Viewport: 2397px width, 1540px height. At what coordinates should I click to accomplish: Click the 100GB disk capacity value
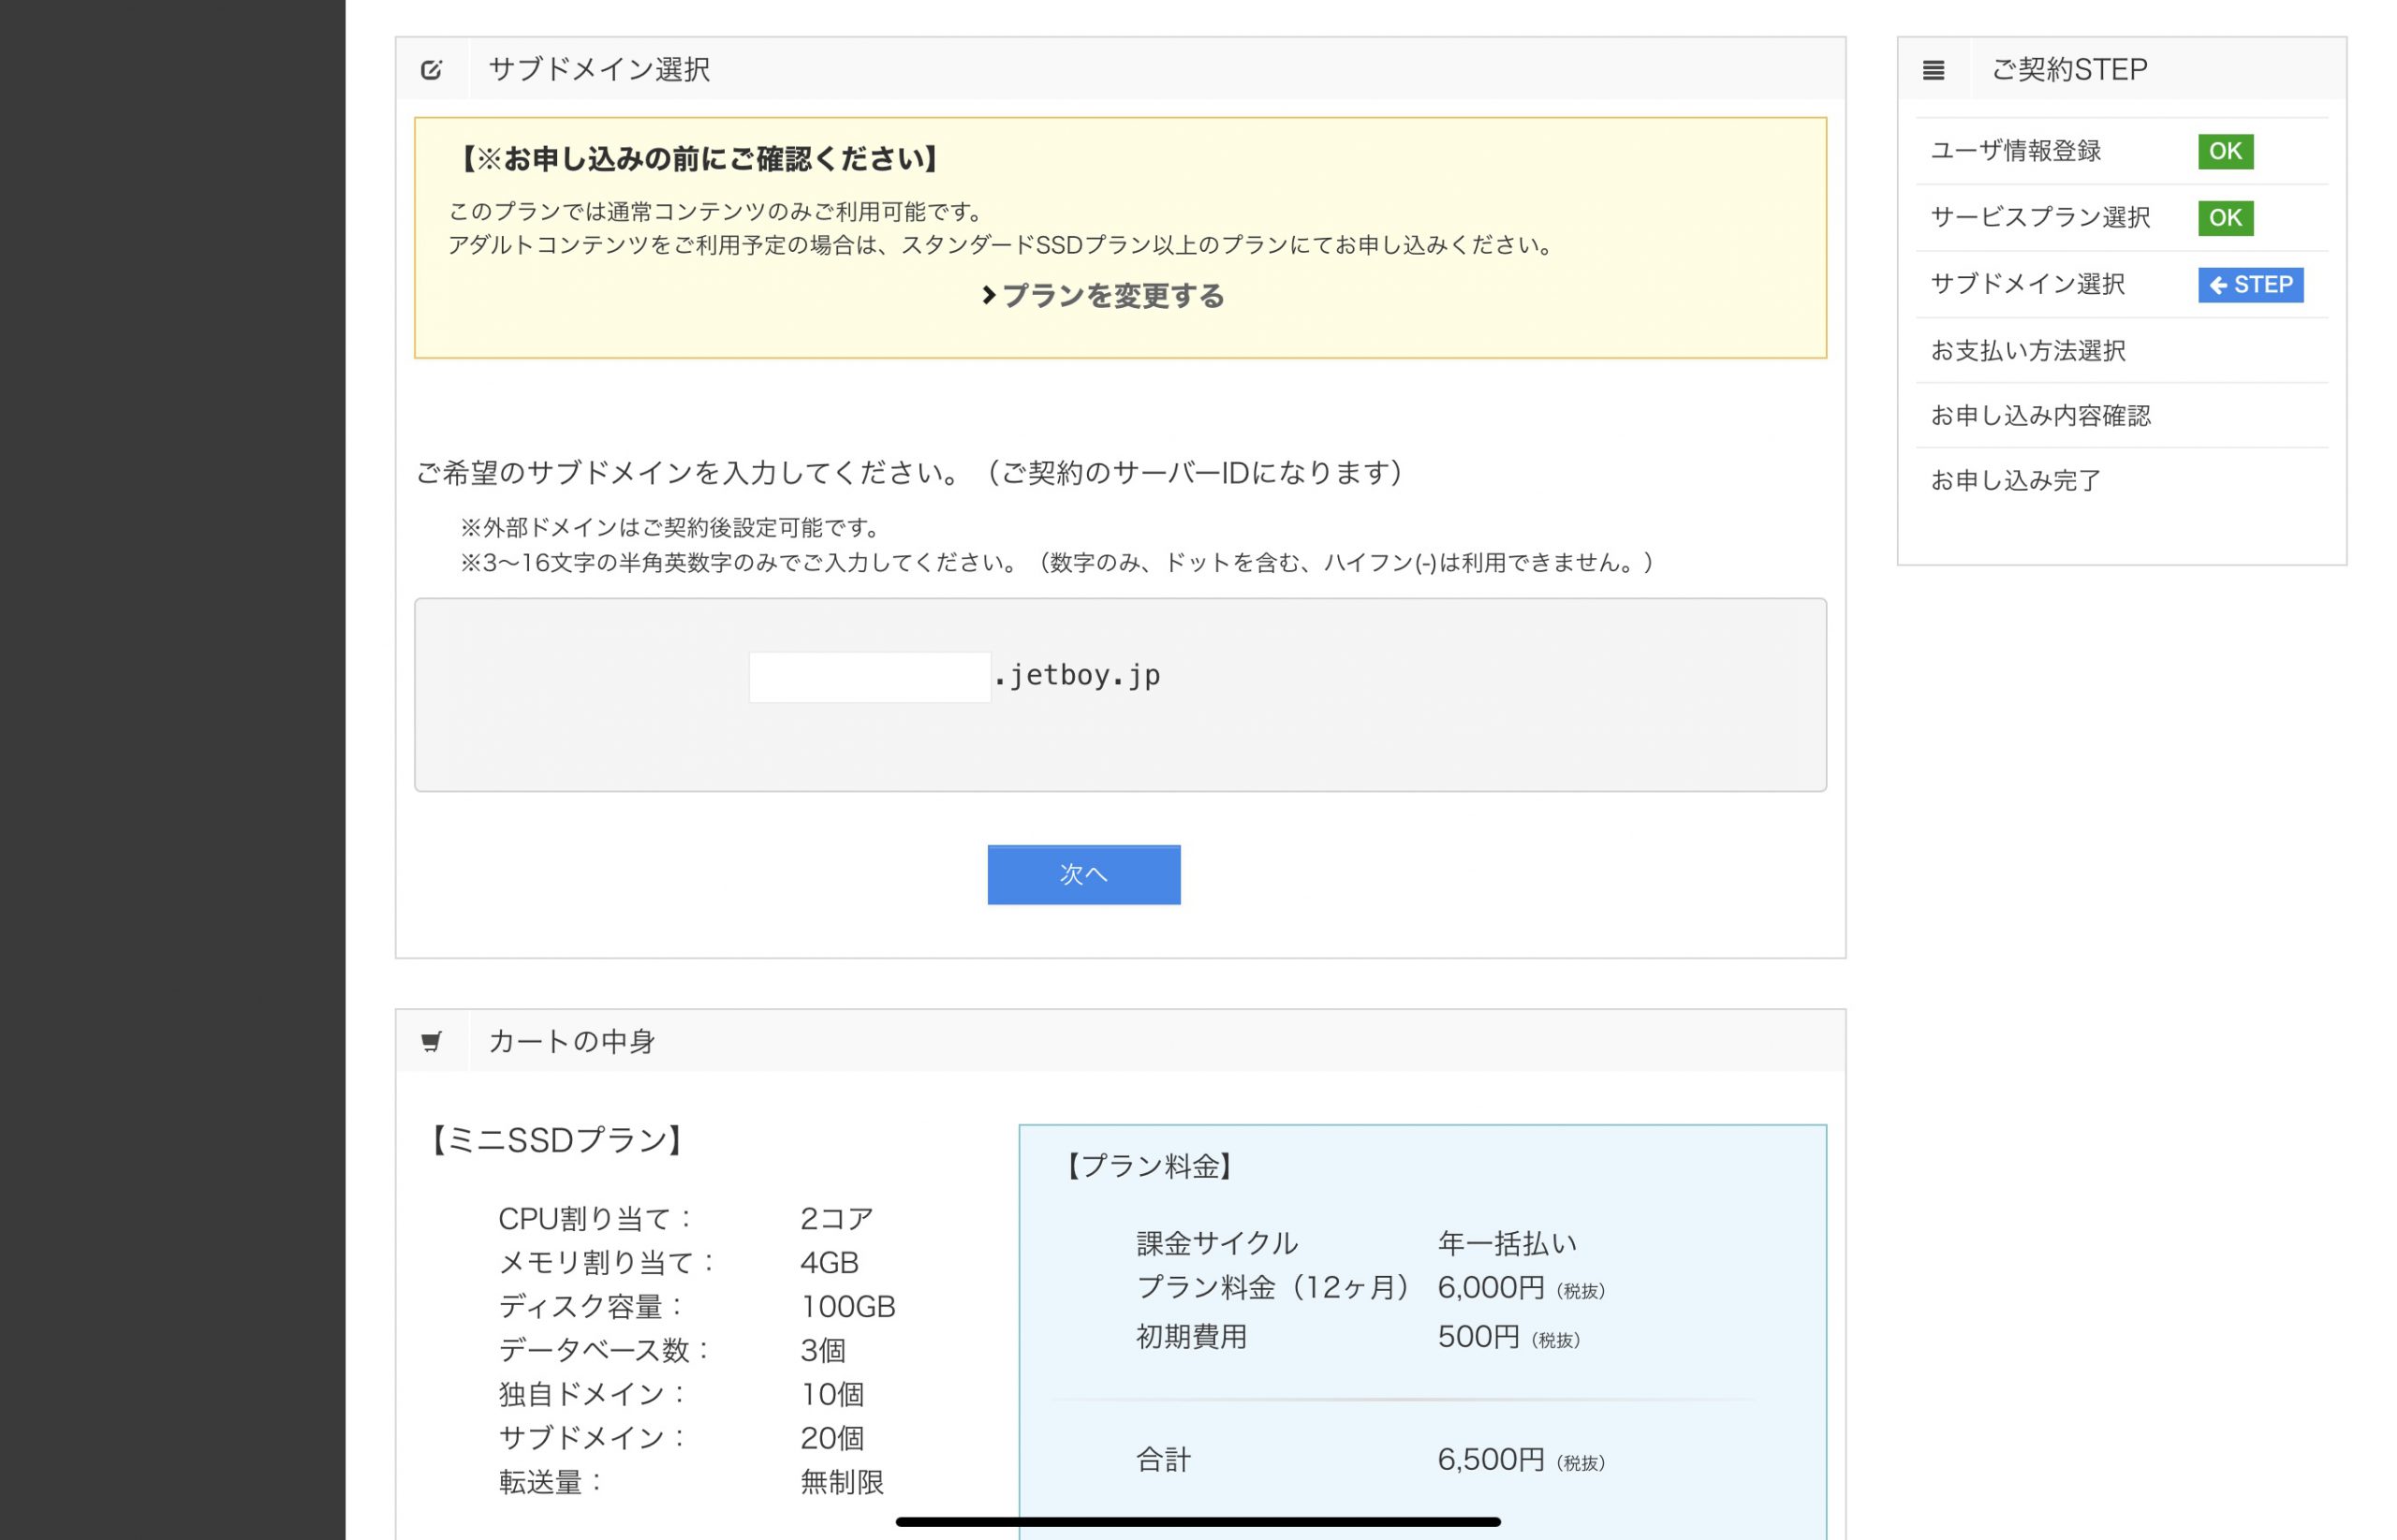pyautogui.click(x=848, y=1307)
